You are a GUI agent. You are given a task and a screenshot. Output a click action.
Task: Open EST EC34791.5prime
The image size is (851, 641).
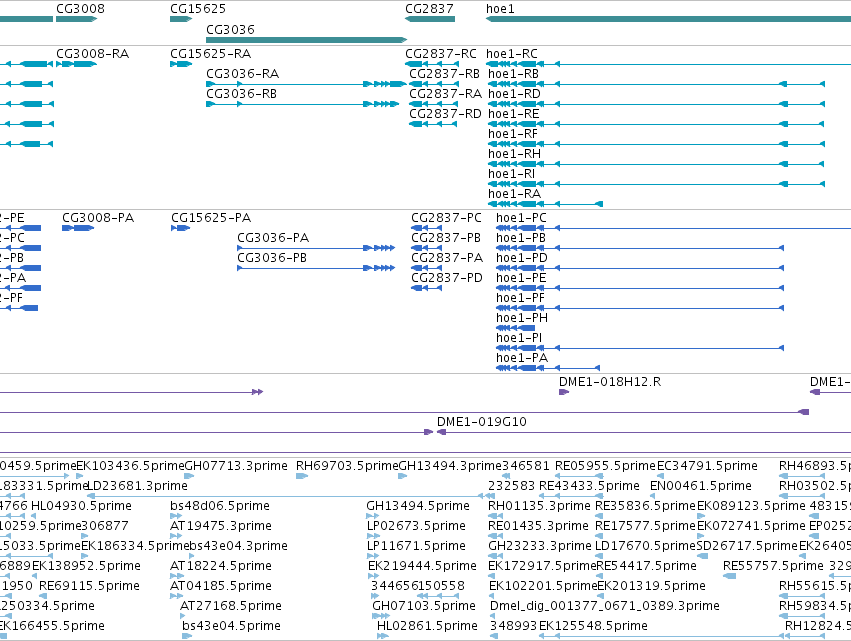click(x=707, y=466)
